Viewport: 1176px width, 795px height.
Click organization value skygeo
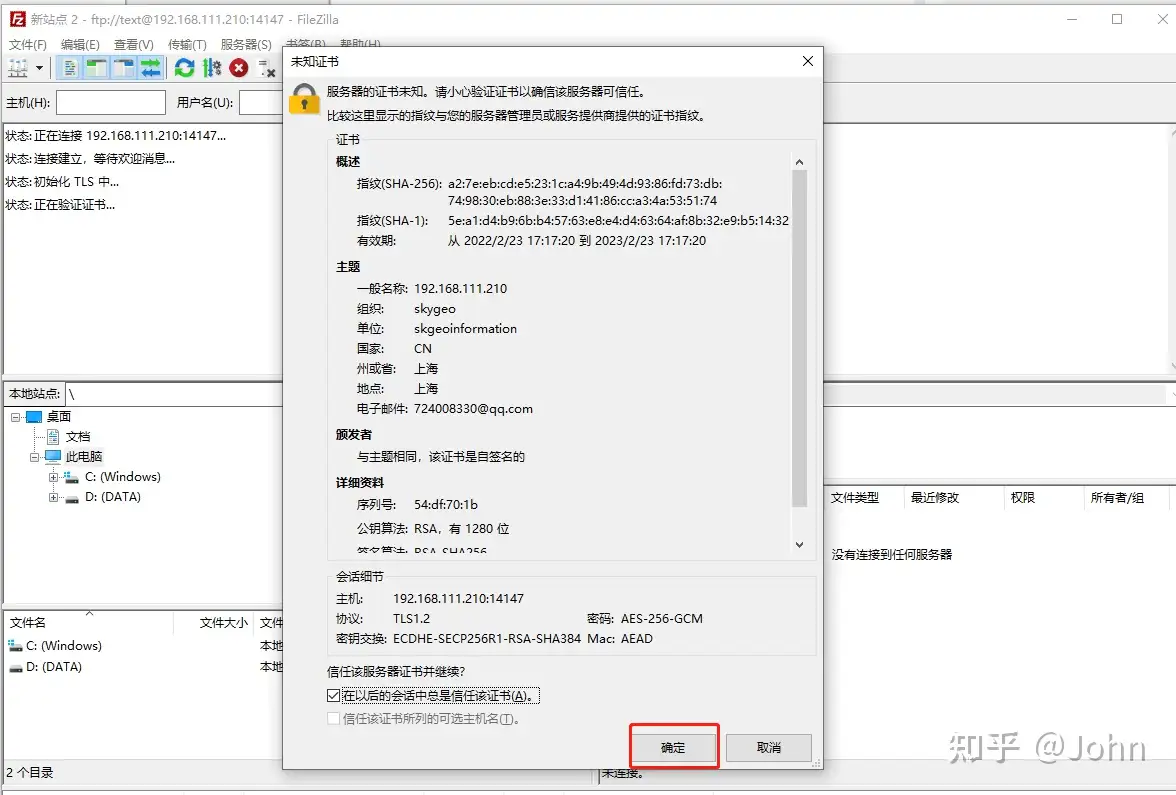point(434,309)
